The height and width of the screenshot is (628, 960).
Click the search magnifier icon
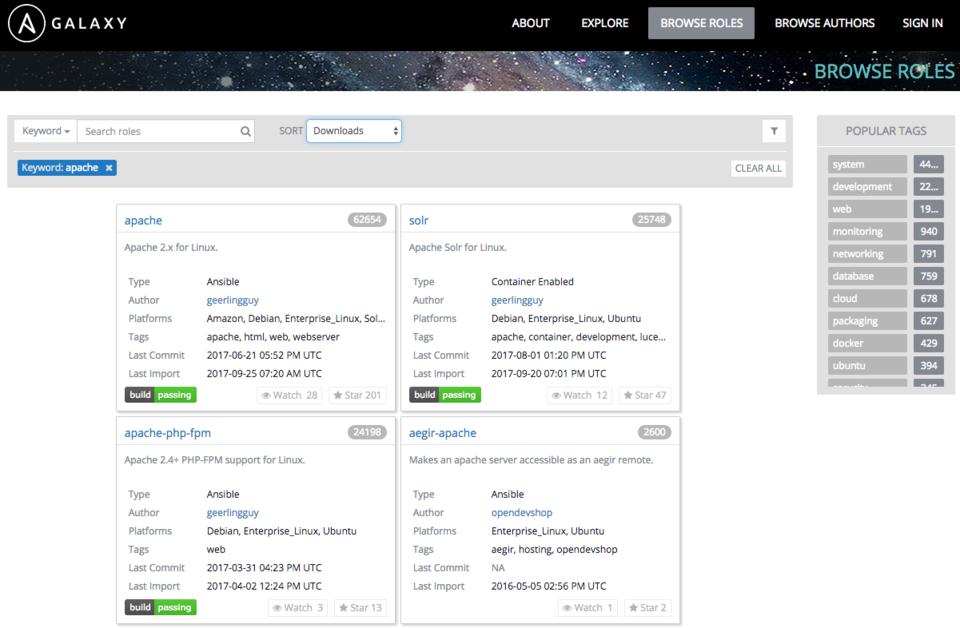click(246, 131)
